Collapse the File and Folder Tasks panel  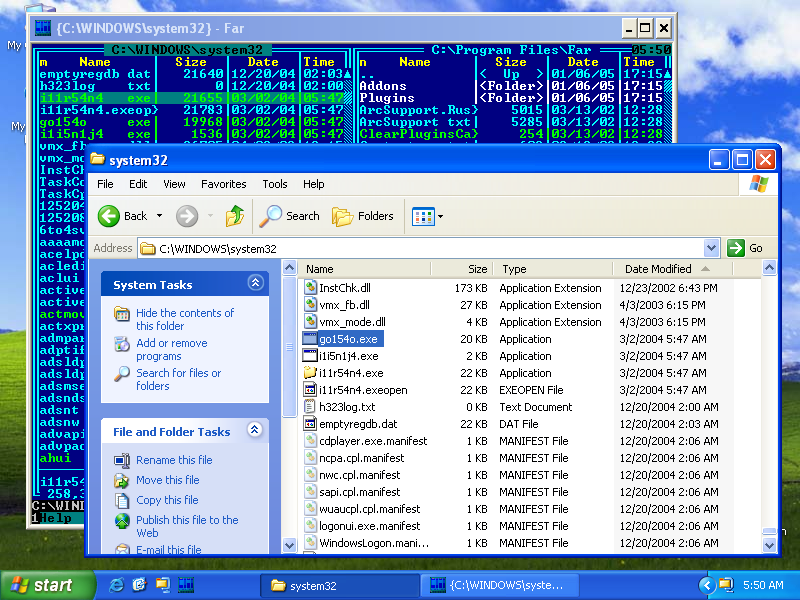[255, 430]
